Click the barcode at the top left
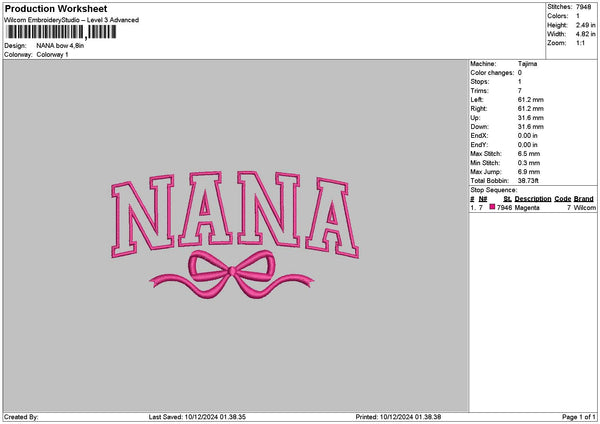This screenshot has height=424, width=600. 61,32
